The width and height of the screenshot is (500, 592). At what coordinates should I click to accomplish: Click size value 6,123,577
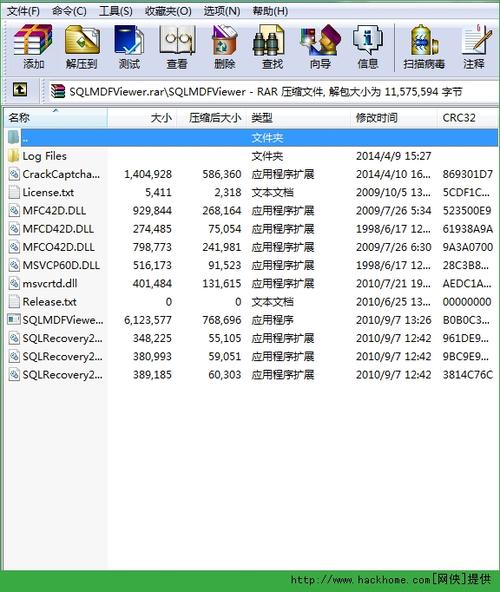point(148,320)
